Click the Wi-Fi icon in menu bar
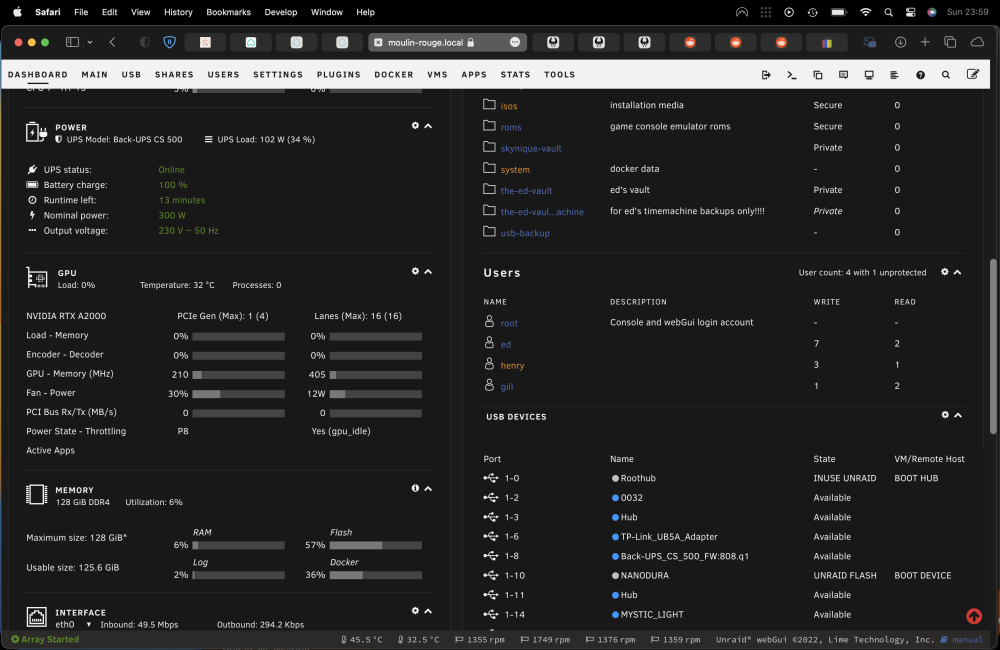This screenshot has width=1000, height=650. point(865,12)
